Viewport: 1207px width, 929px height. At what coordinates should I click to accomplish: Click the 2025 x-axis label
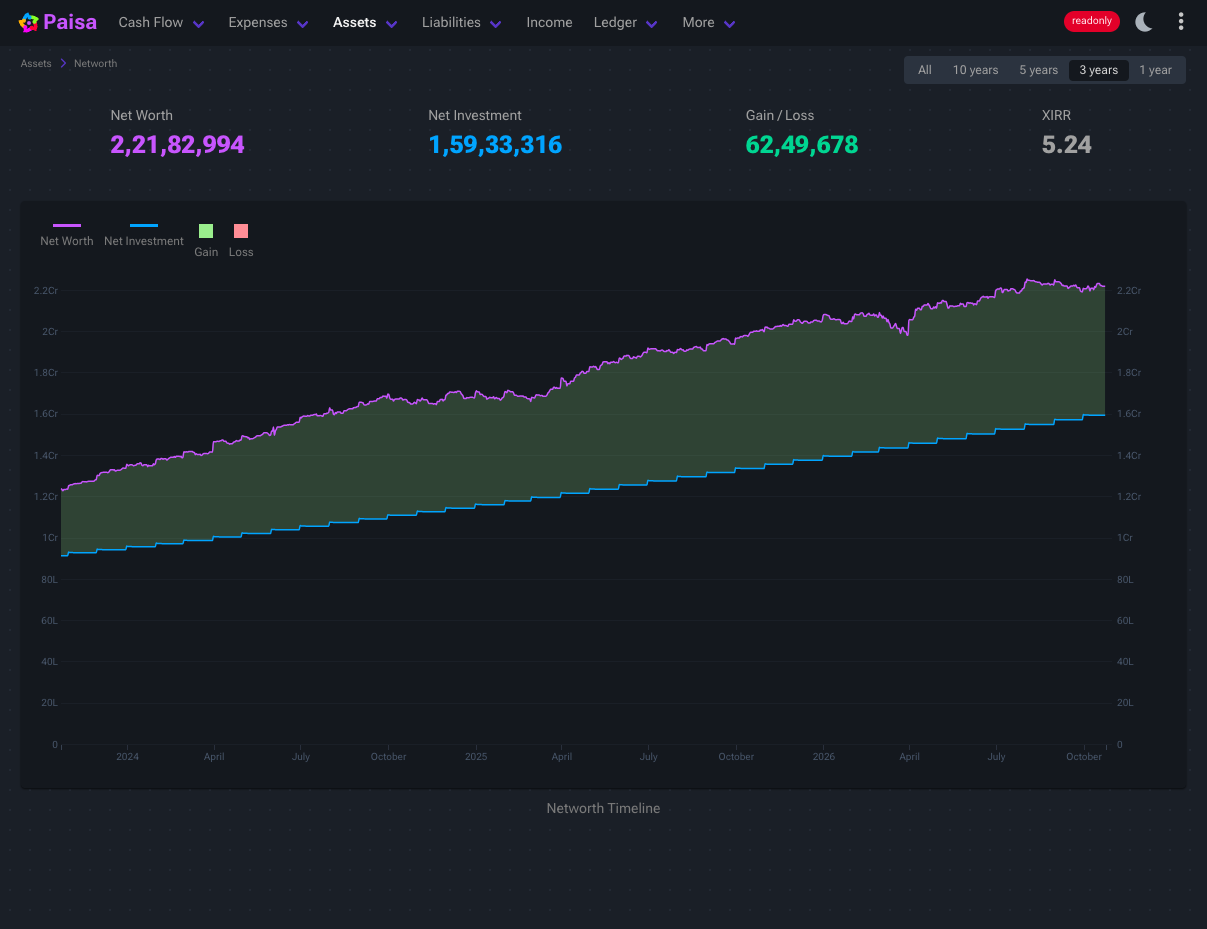476,757
